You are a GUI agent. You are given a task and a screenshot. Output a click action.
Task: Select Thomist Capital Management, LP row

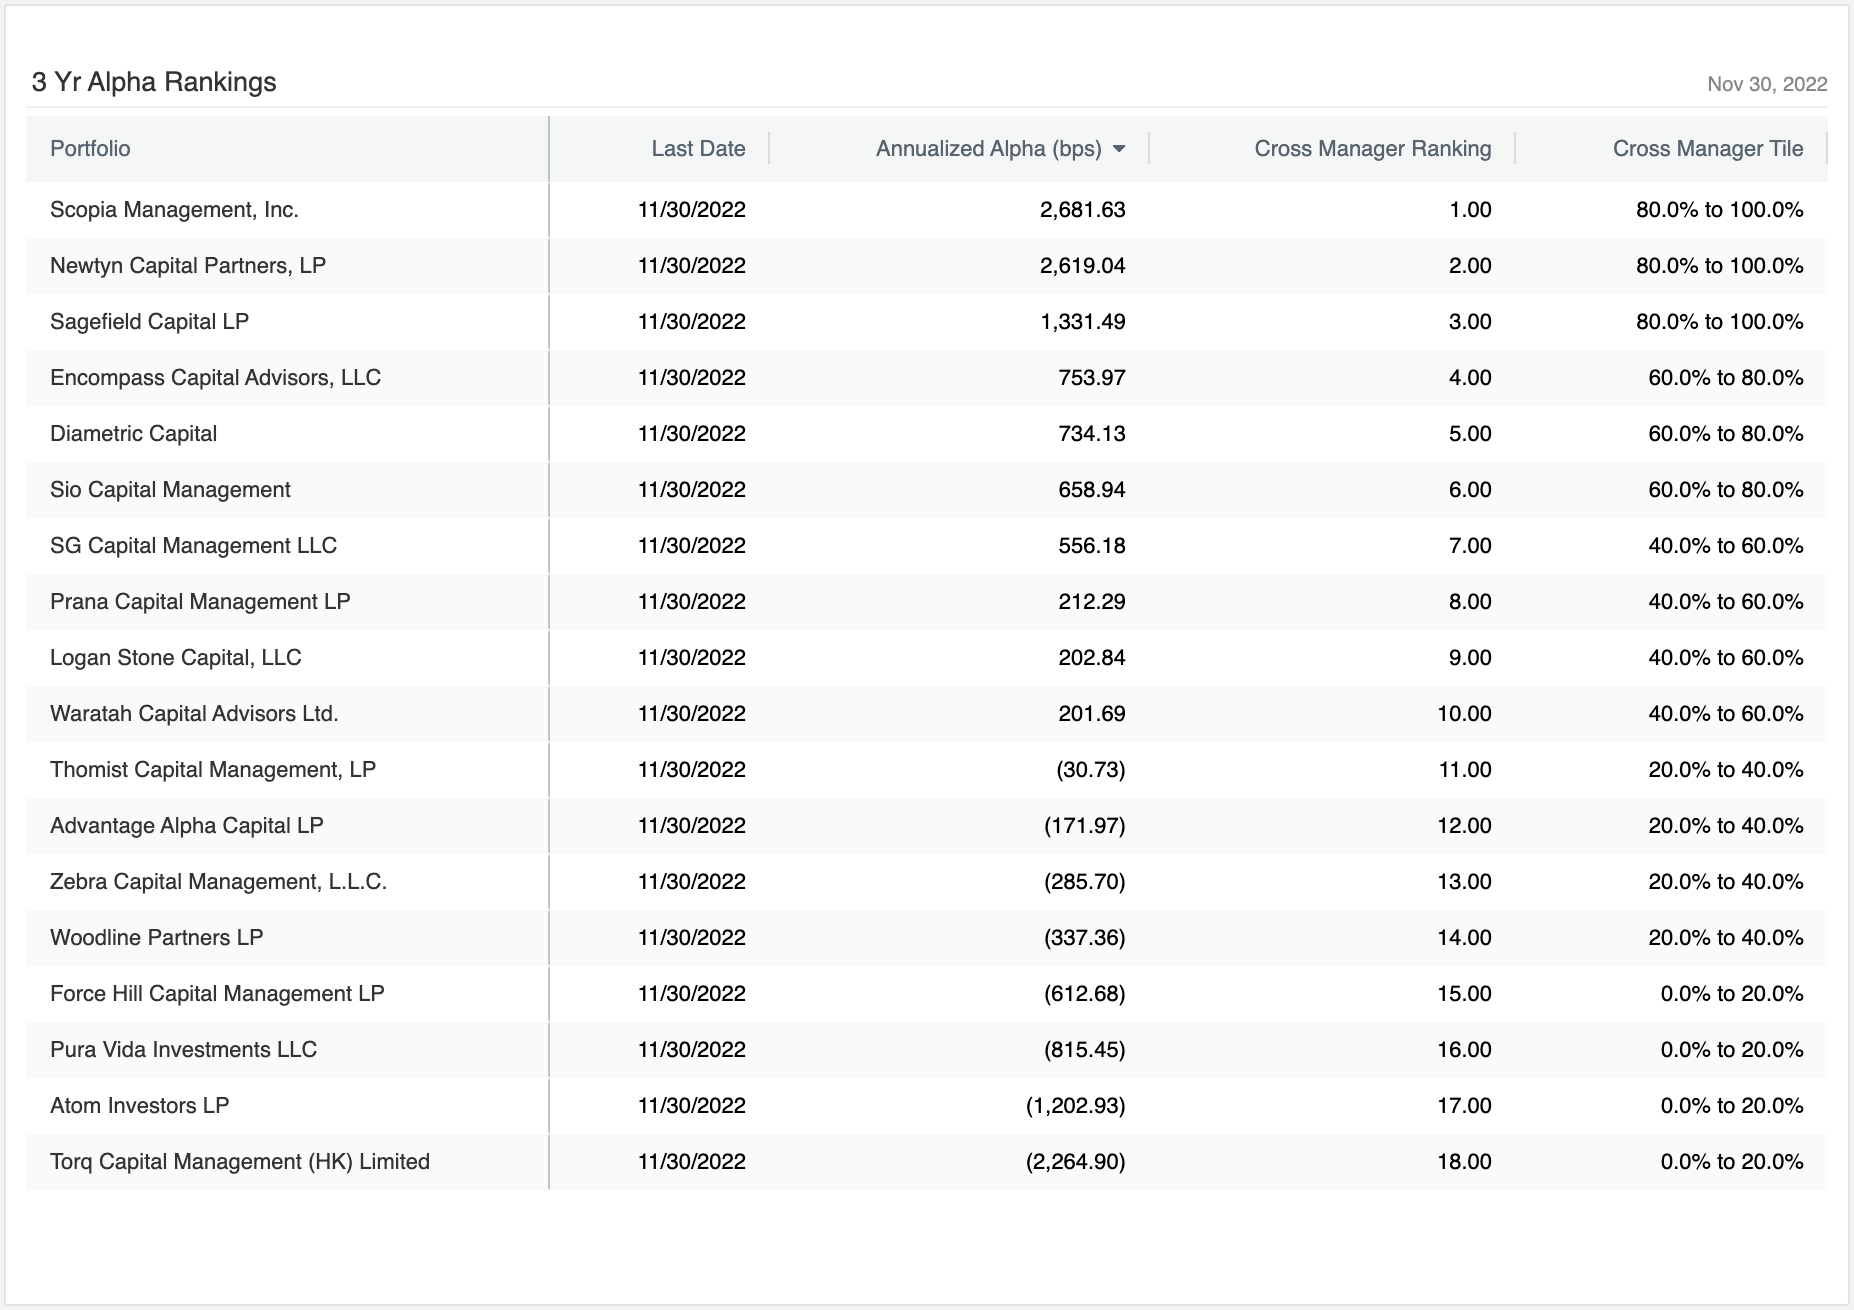point(213,769)
